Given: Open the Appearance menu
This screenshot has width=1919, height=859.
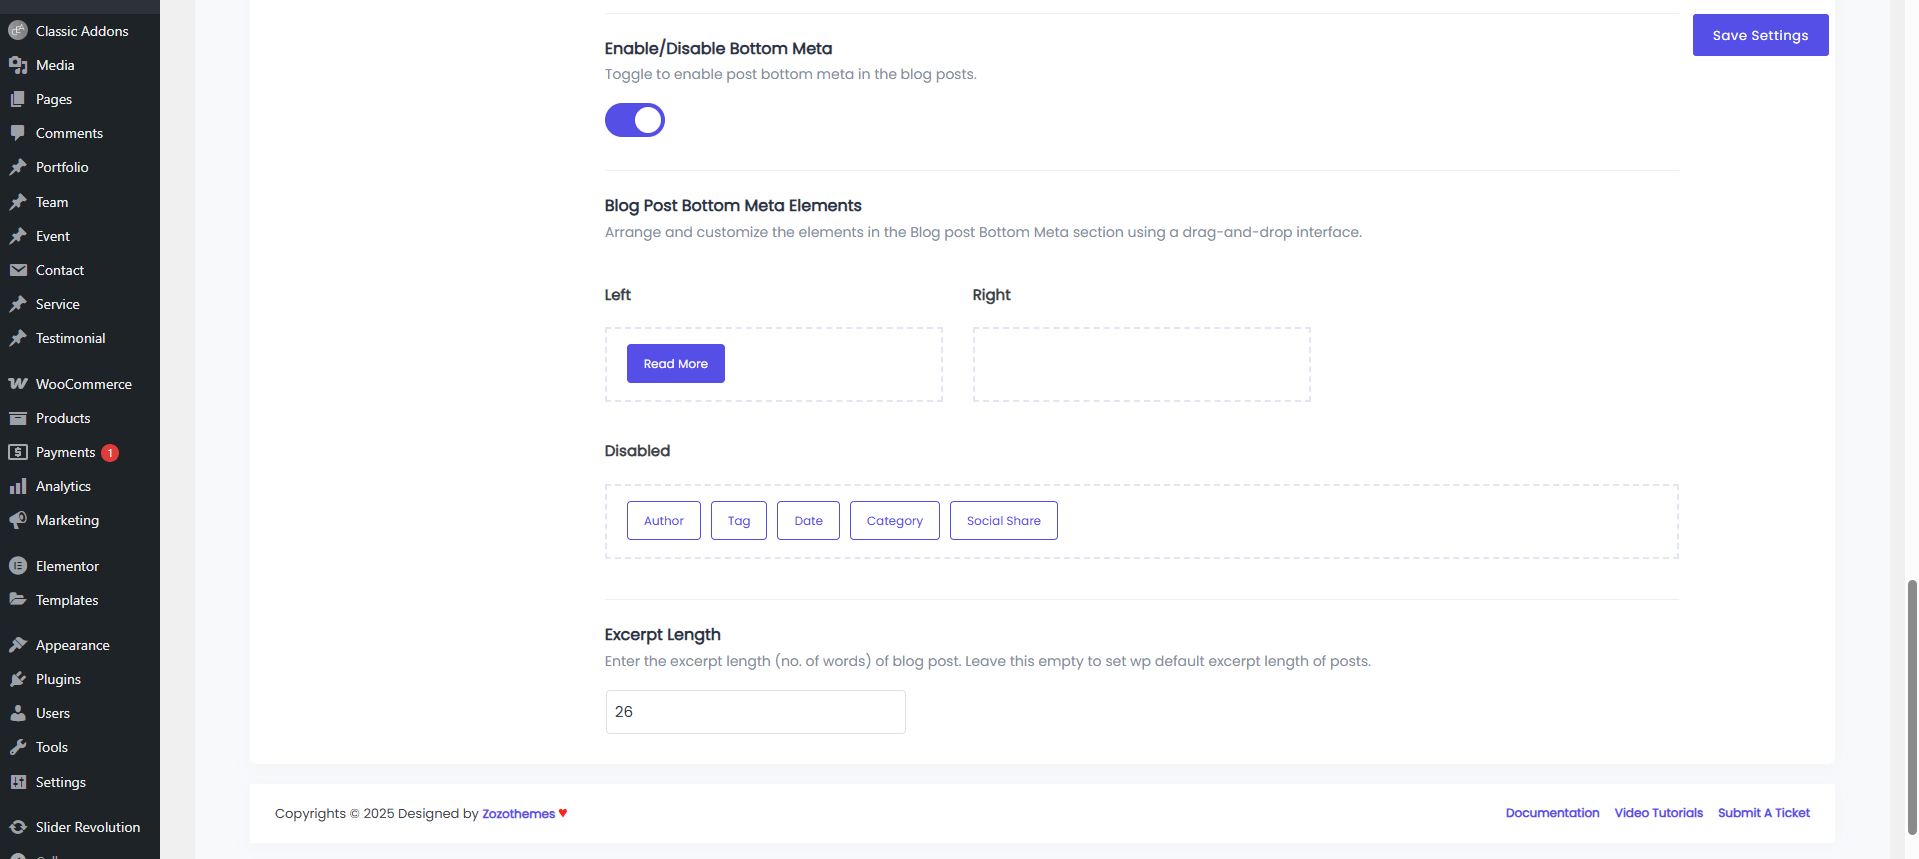Looking at the screenshot, I should [x=72, y=645].
